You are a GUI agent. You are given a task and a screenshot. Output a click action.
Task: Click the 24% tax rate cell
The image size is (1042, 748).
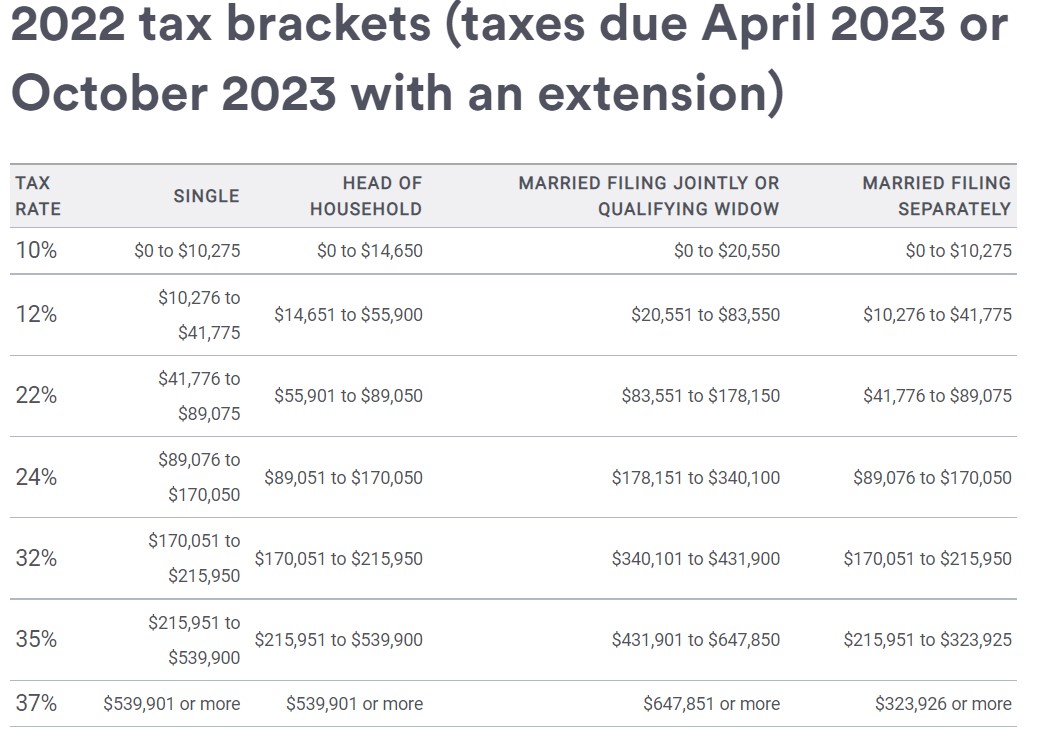click(x=37, y=478)
